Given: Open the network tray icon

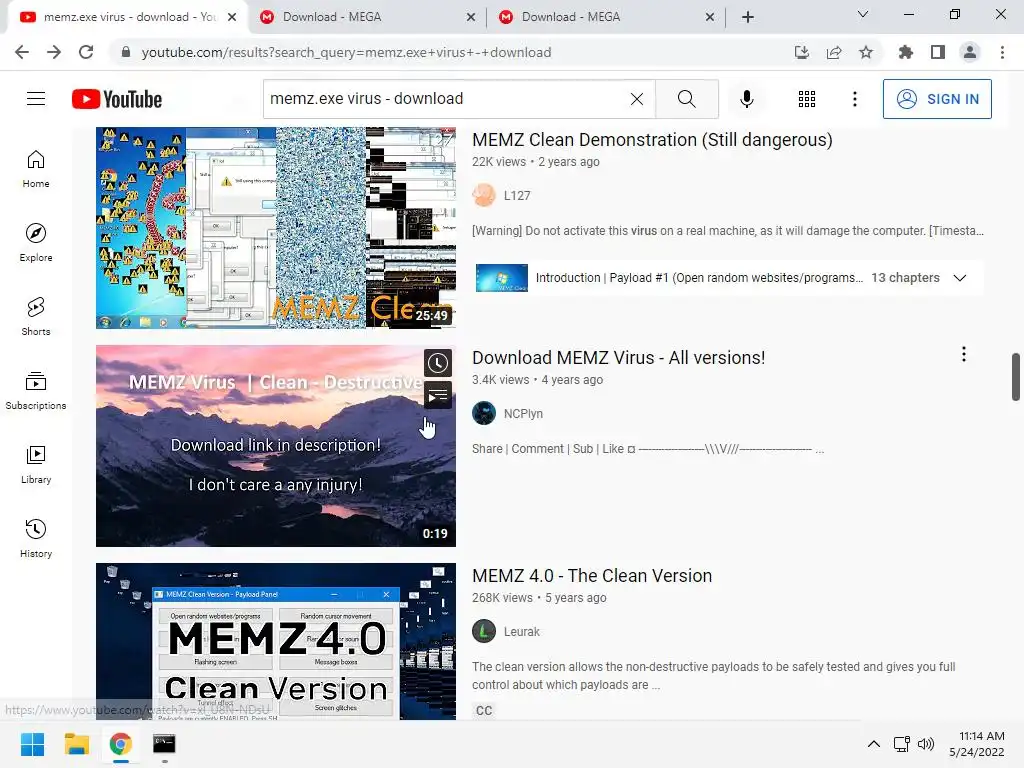Looking at the screenshot, I should point(901,744).
